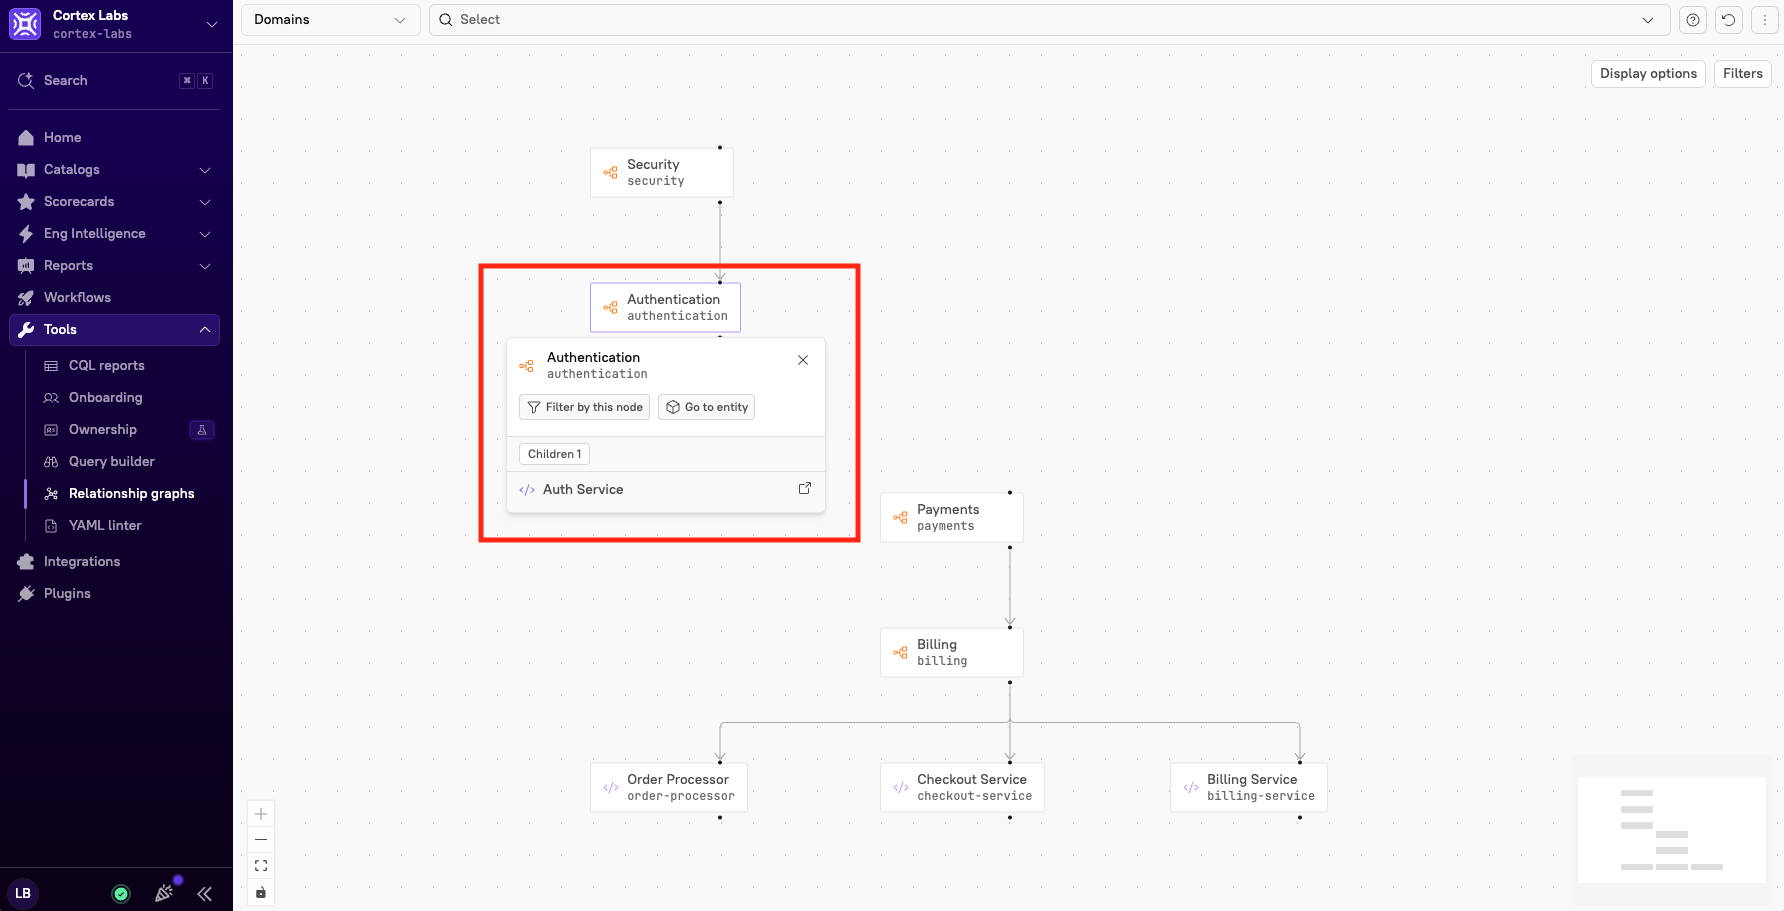Click the party popper what's new icon
1784x911 pixels.
164,894
